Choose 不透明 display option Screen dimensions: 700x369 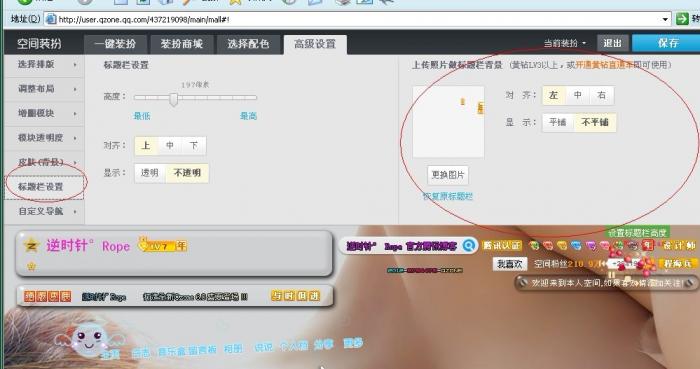pyautogui.click(x=187, y=173)
